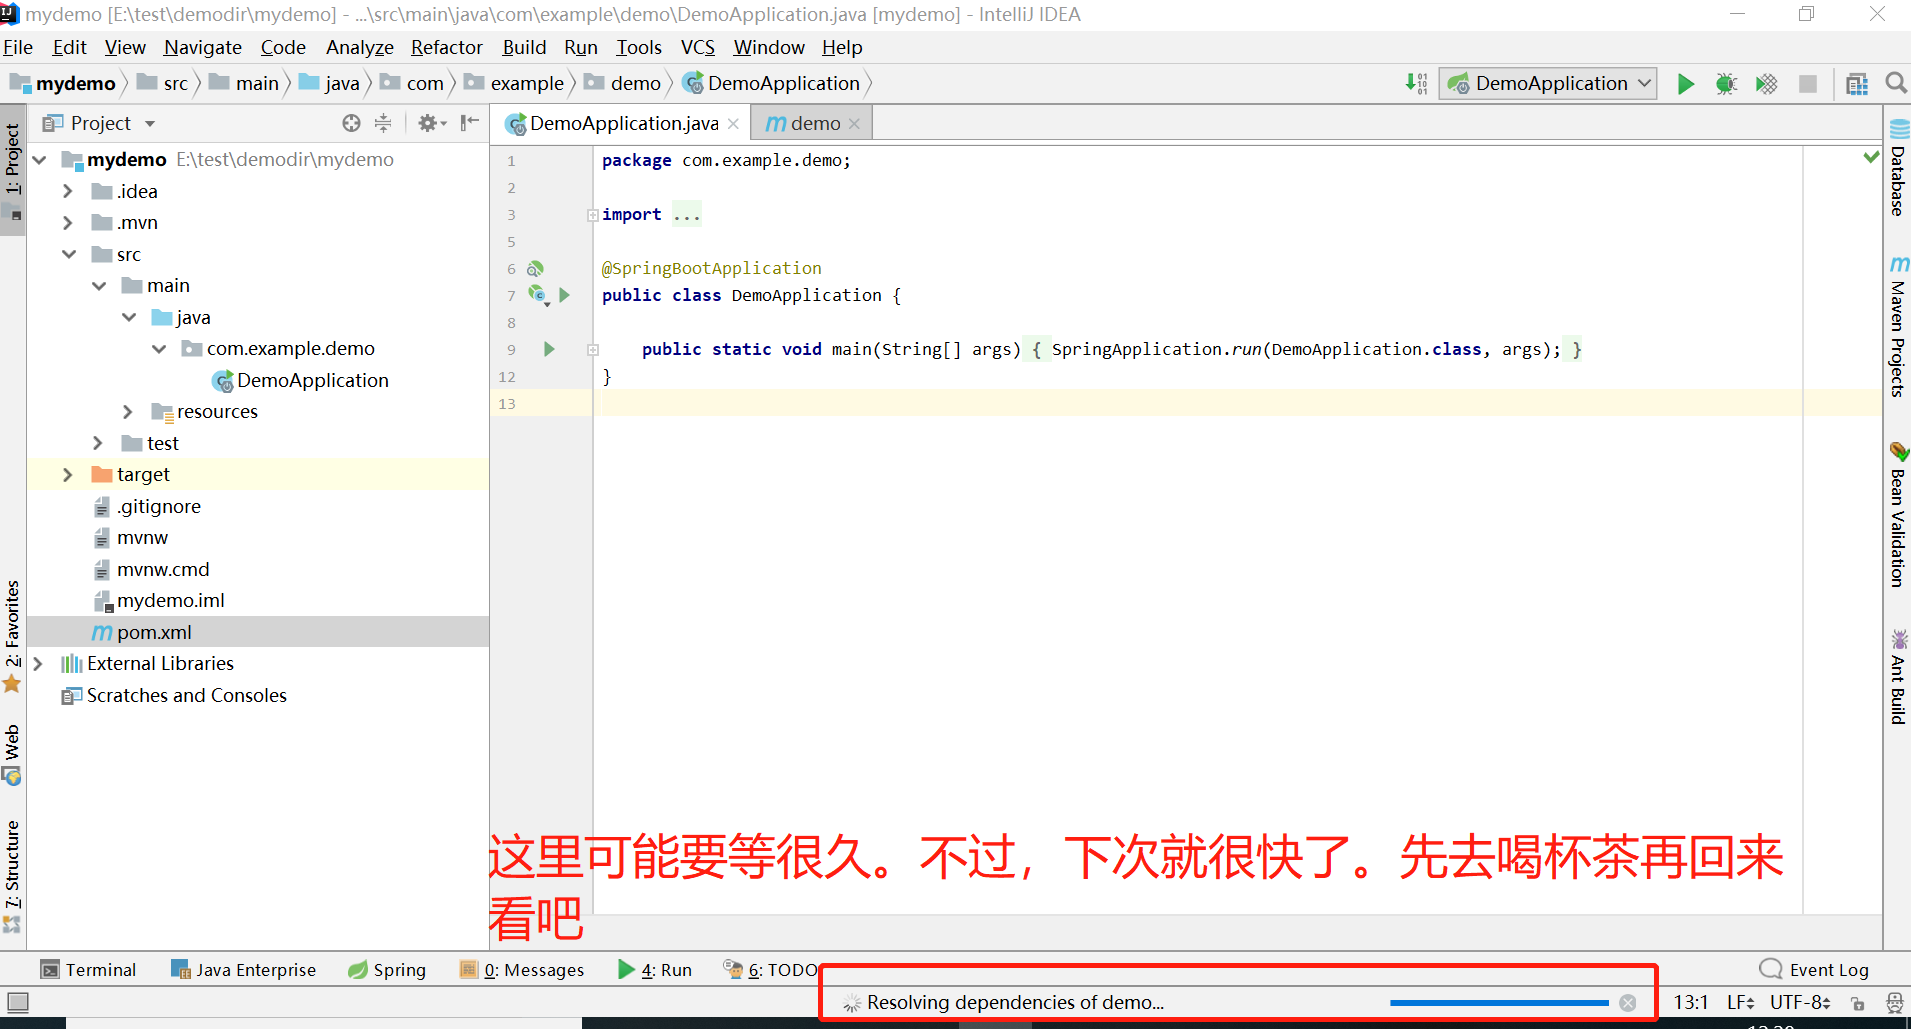The image size is (1911, 1029).
Task: Click scroll from source target icon
Action: click(351, 123)
